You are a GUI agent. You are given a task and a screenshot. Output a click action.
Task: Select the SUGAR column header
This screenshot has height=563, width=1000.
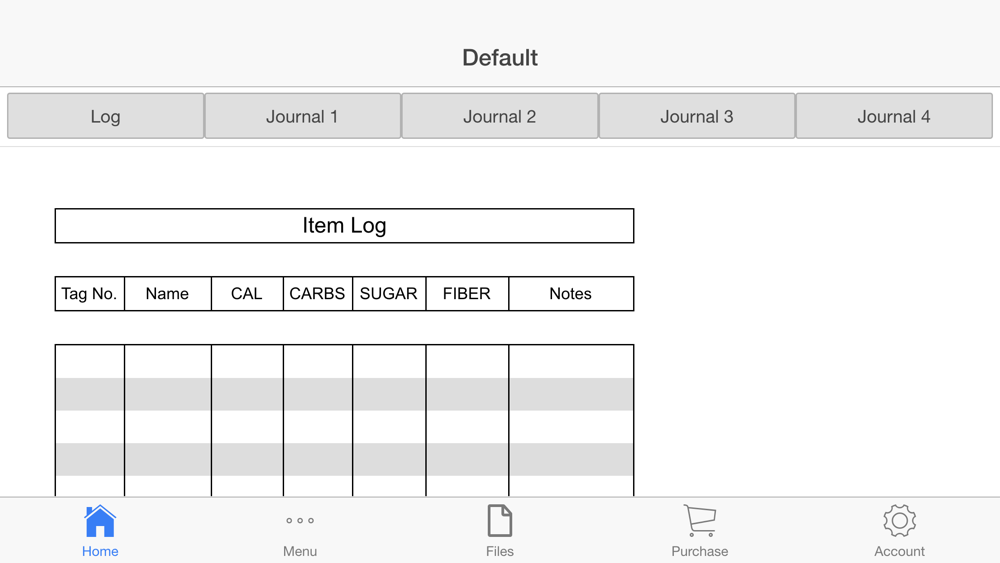click(389, 294)
